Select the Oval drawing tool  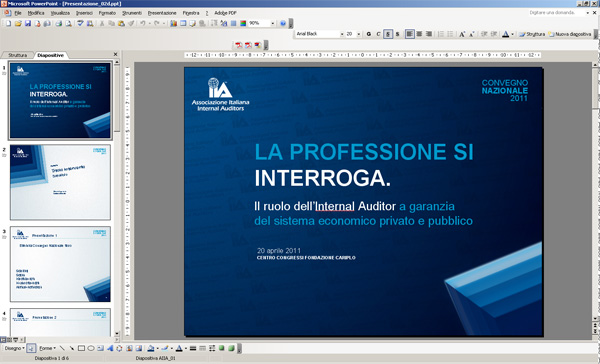(x=91, y=348)
